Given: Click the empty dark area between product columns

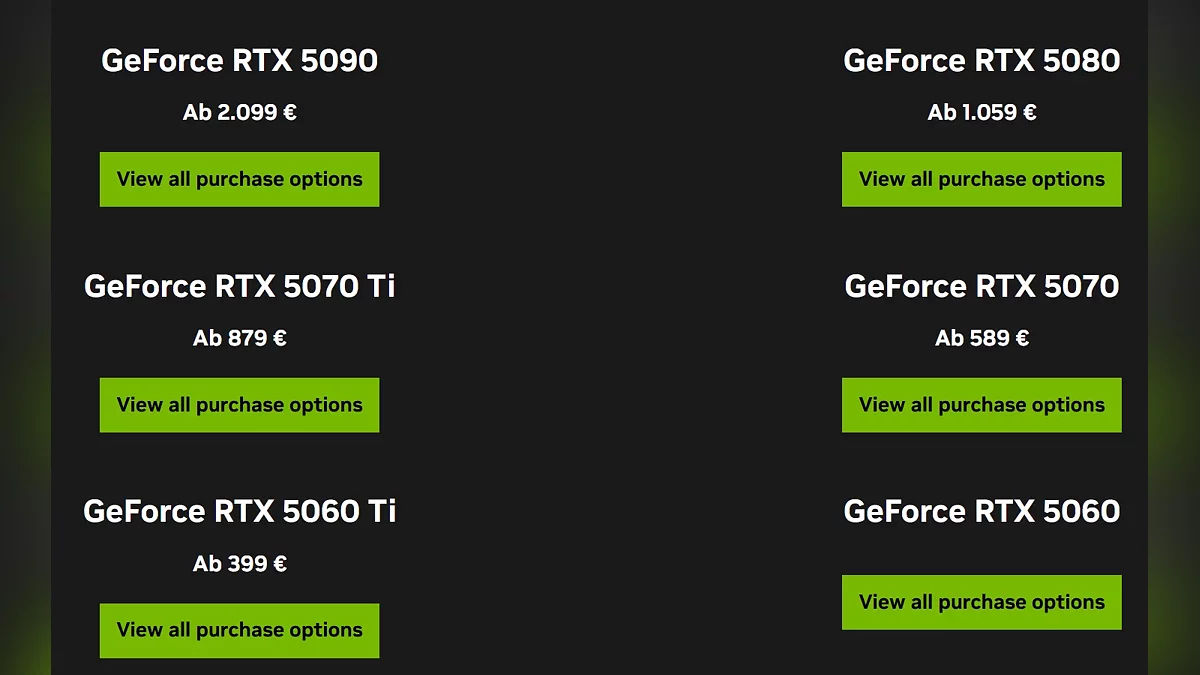Looking at the screenshot, I should (610, 340).
